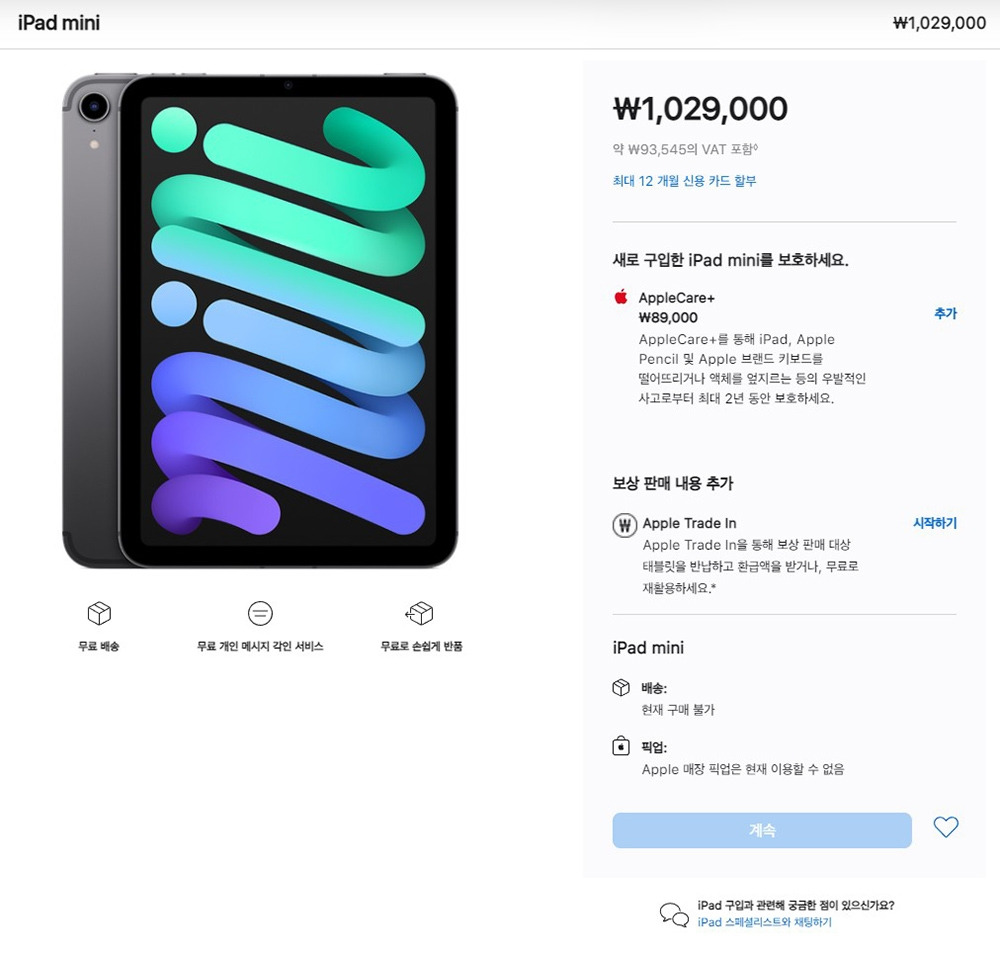Chat with an iPad specialist link
The height and width of the screenshot is (957, 1000).
764,922
